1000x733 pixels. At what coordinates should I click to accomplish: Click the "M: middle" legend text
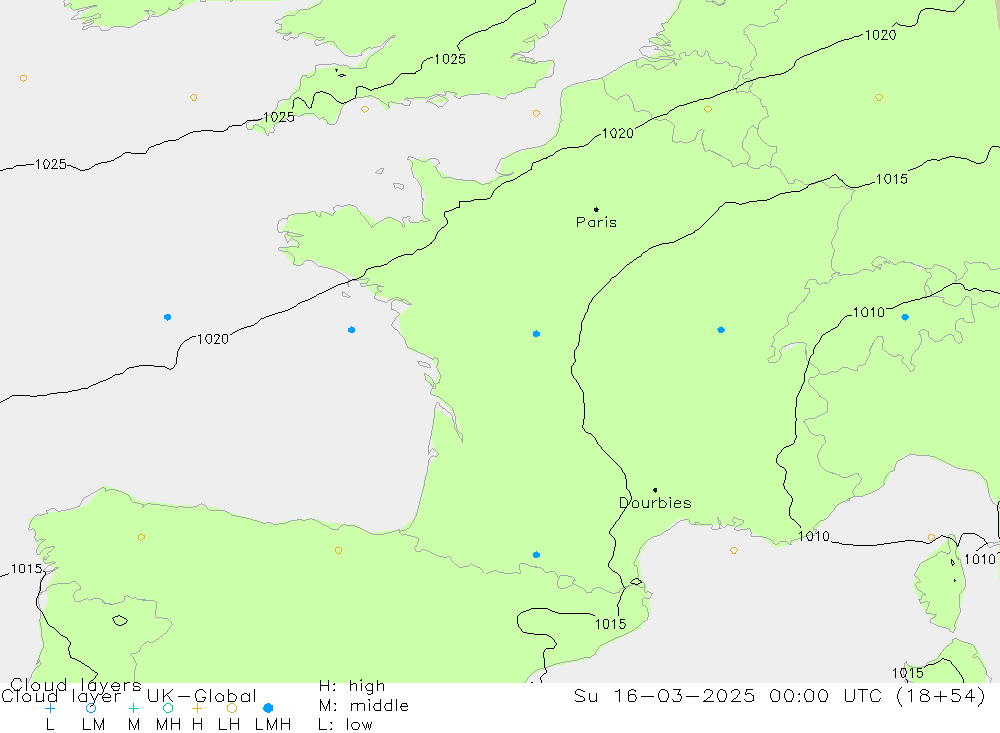point(364,706)
